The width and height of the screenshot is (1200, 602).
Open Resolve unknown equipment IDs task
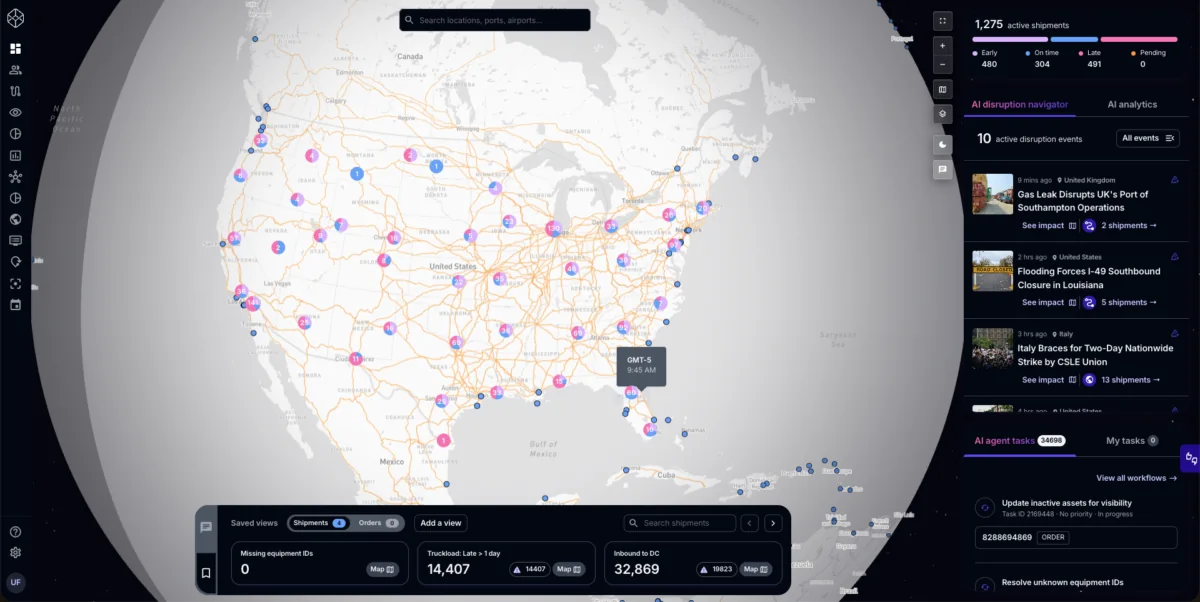point(1062,582)
